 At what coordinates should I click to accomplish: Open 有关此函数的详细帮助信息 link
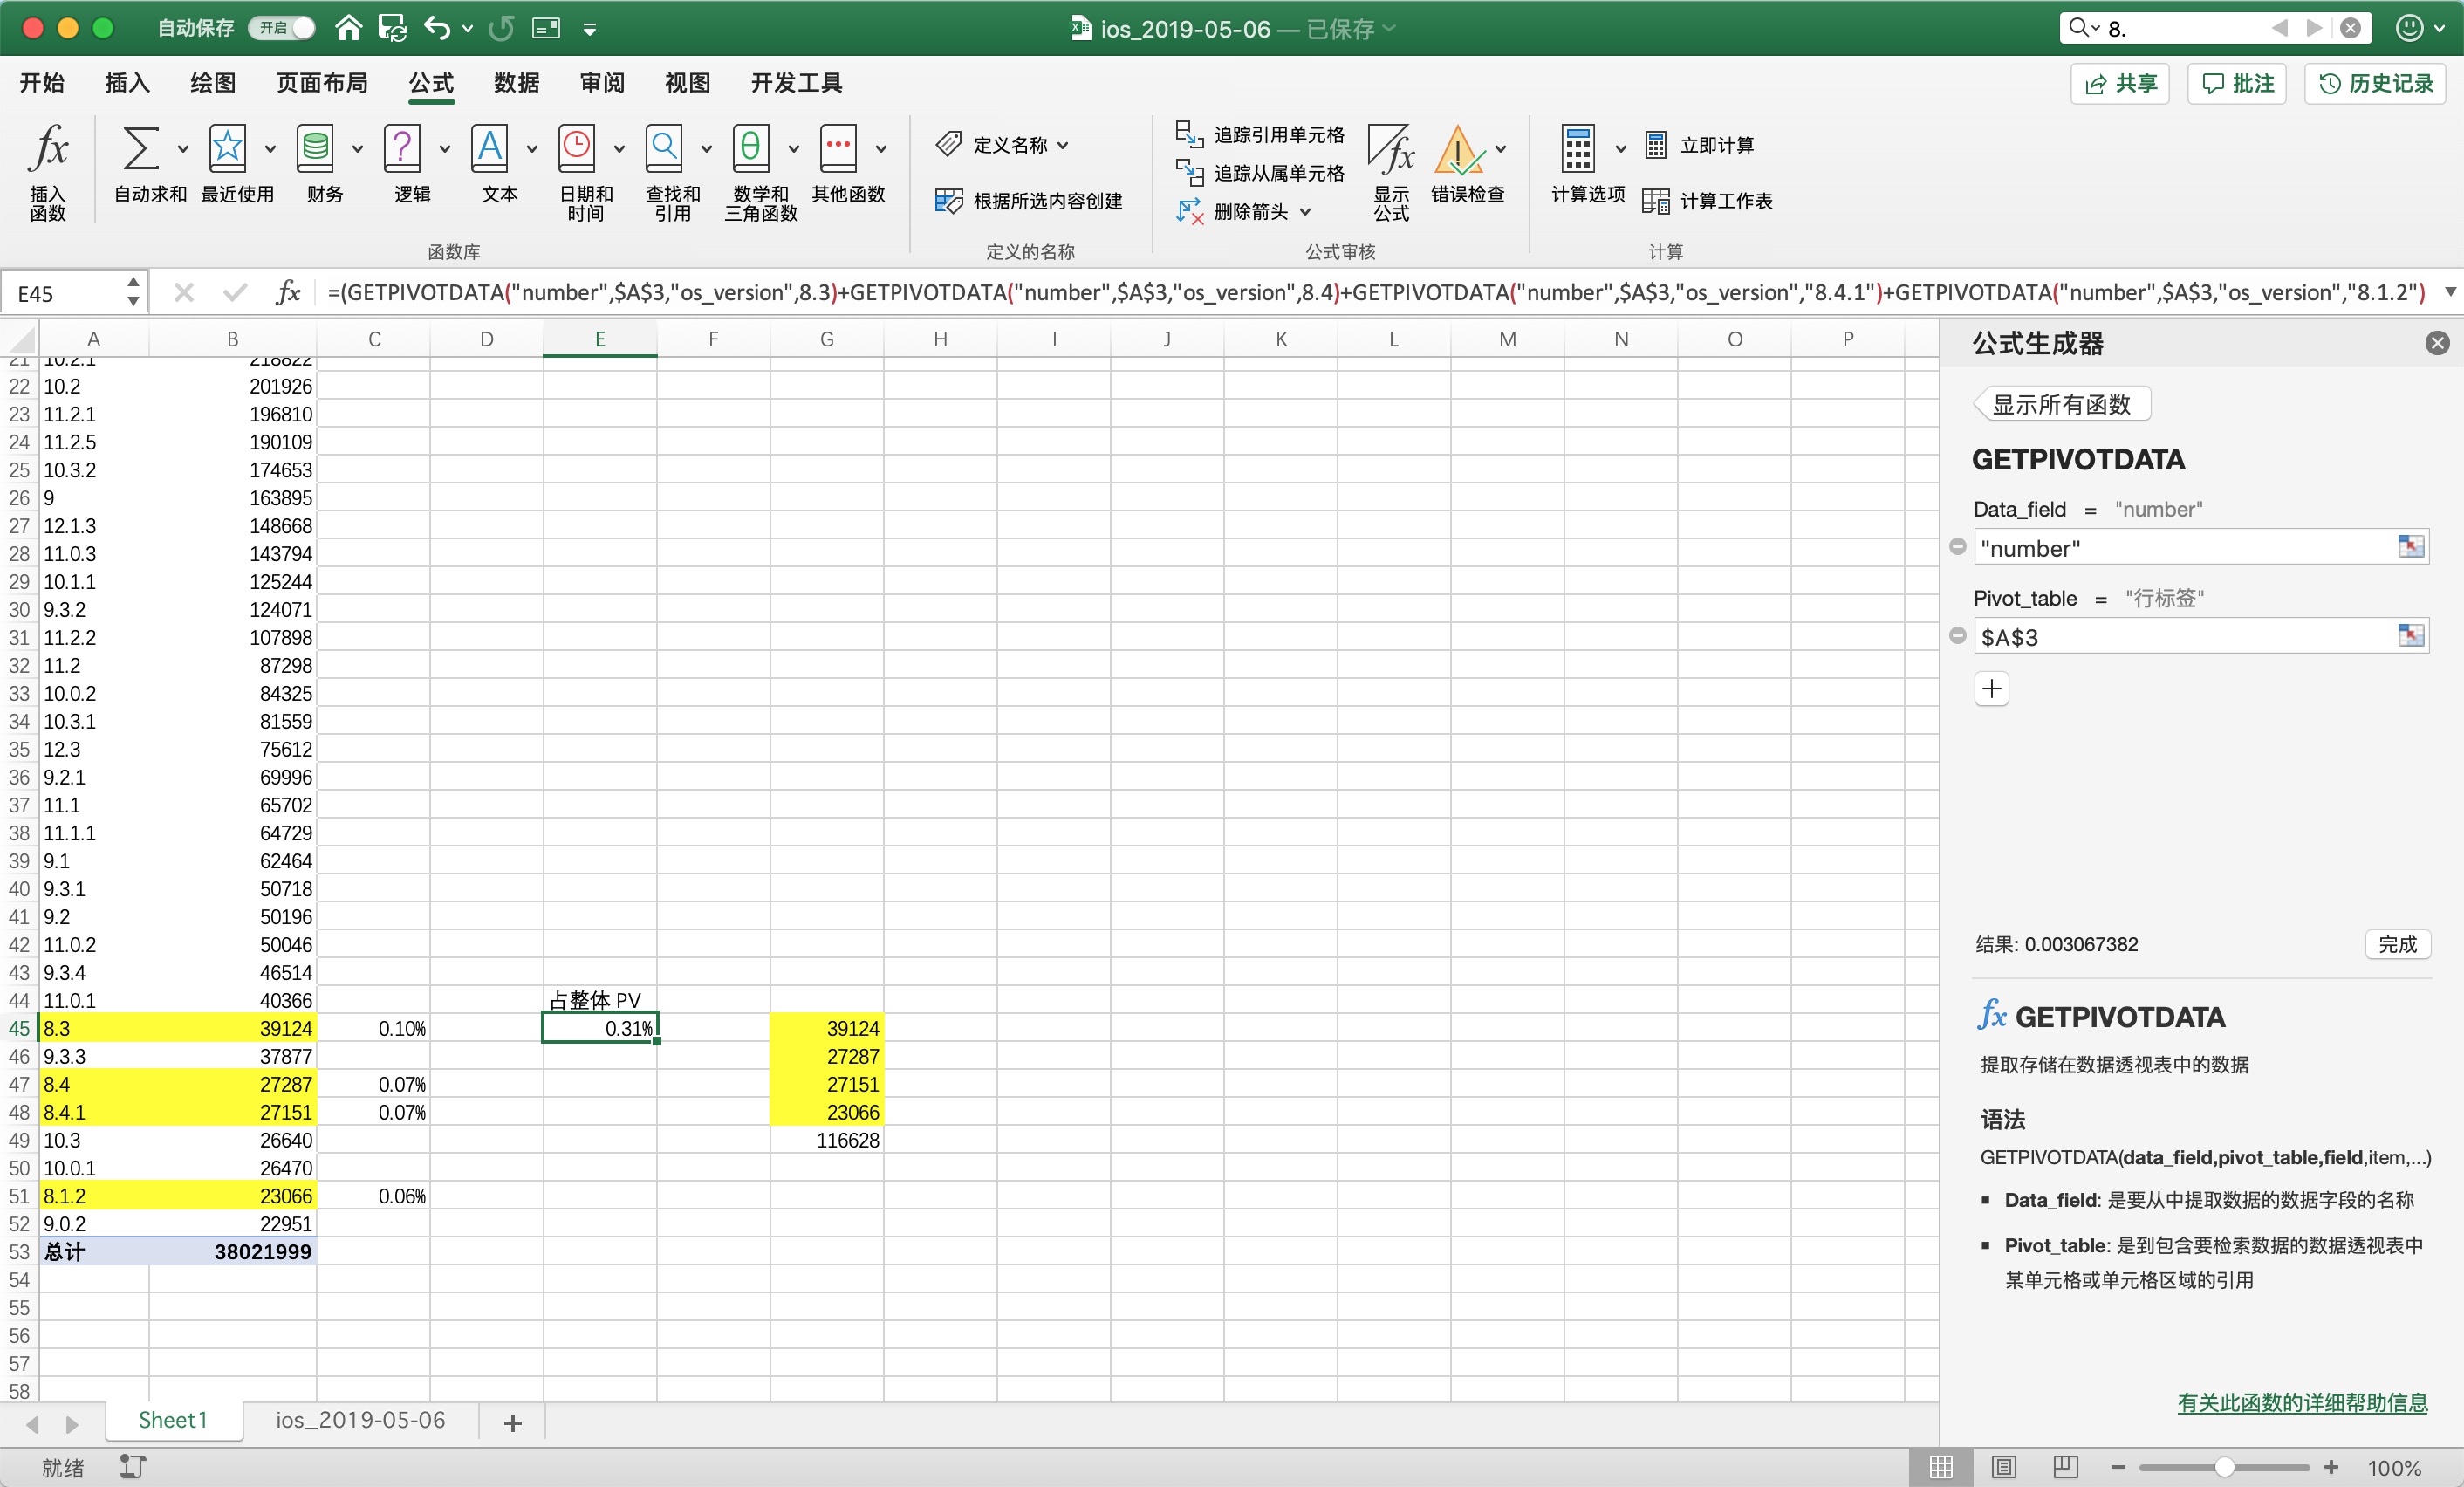pos(2302,1403)
